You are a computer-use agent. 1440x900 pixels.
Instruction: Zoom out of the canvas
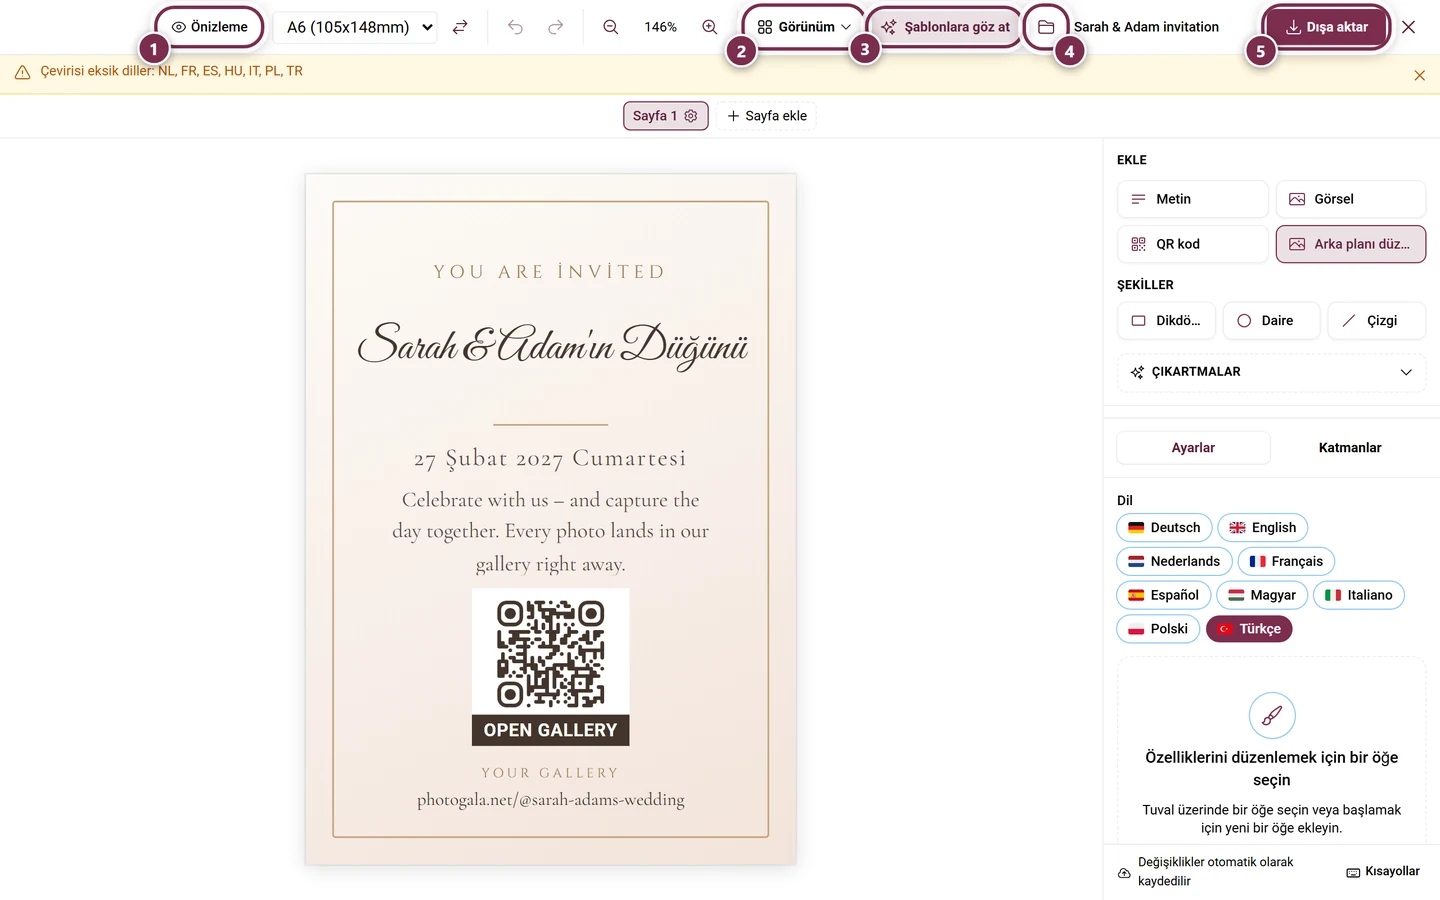click(x=611, y=27)
